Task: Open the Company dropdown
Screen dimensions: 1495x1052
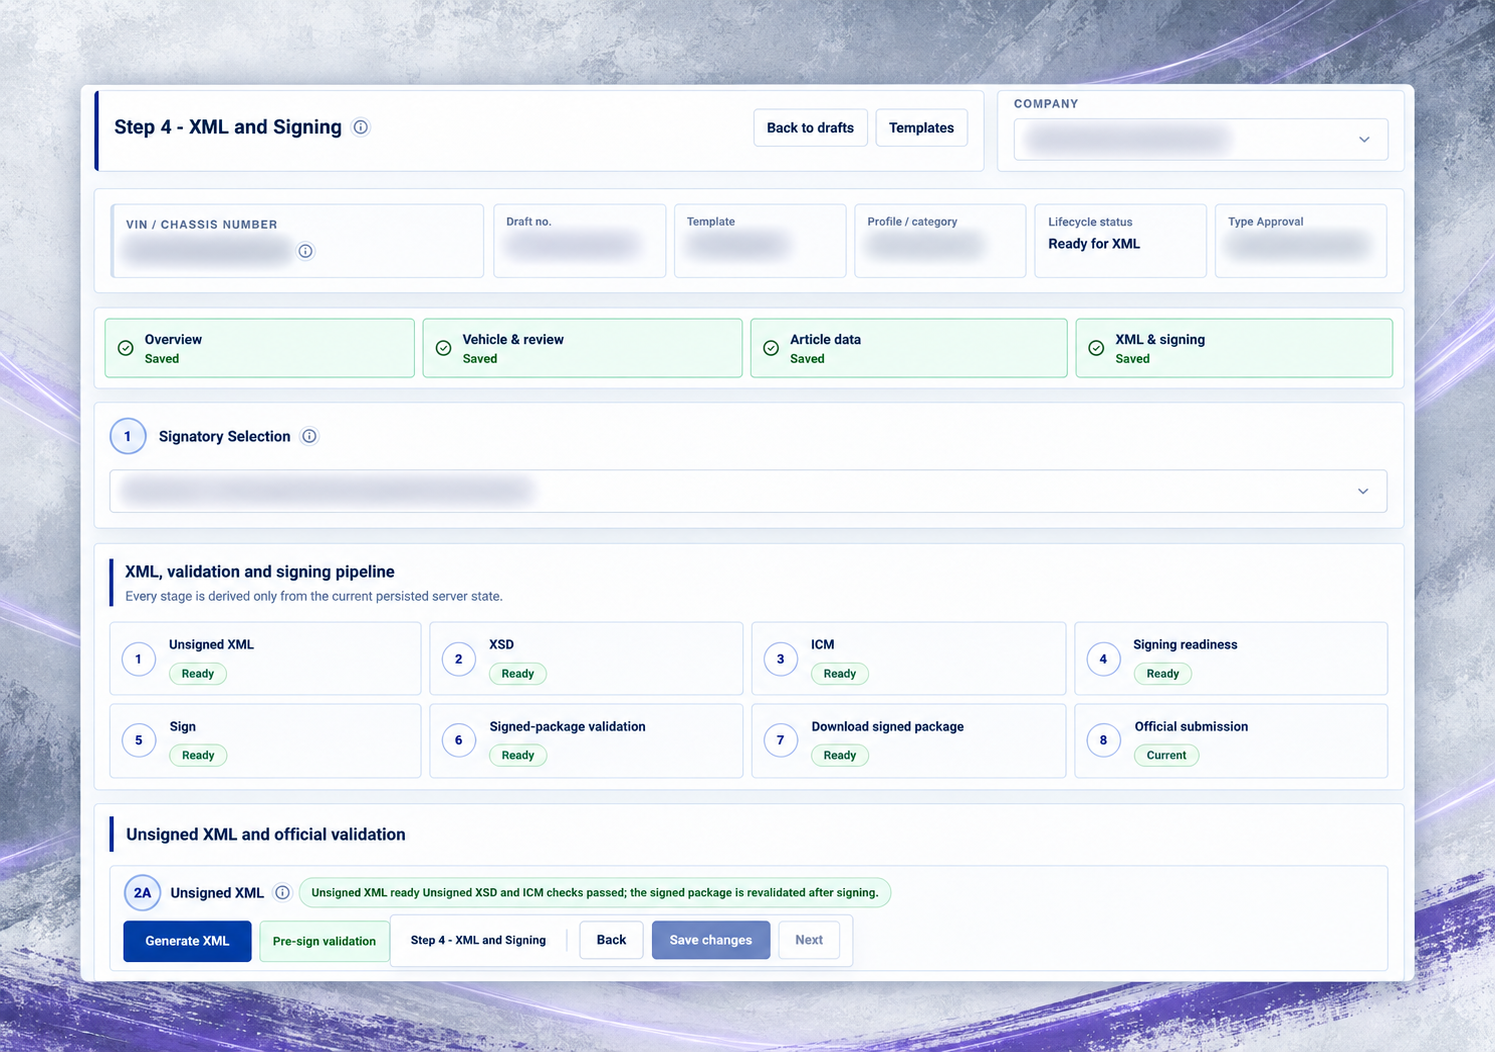Action: coord(1201,139)
